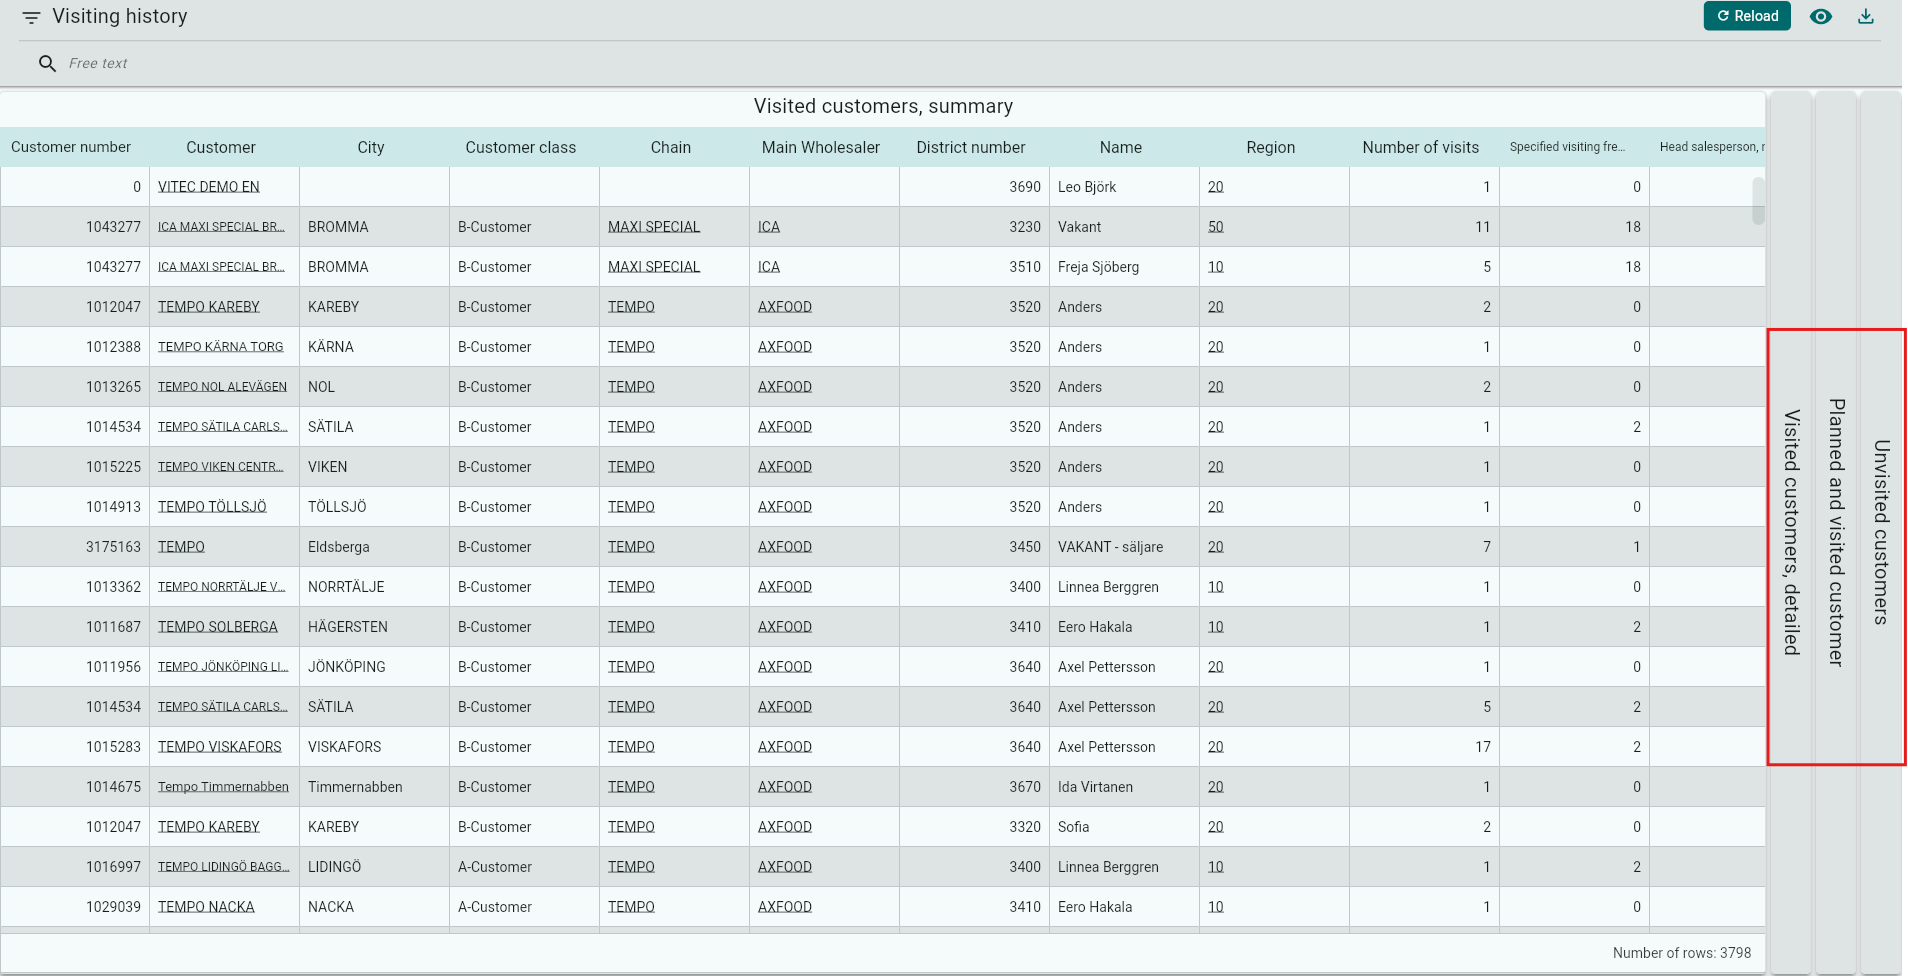This screenshot has width=1908, height=976.
Task: Click region 10 link in Eero Hakala HÄGERSTEN row
Action: 1216,627
